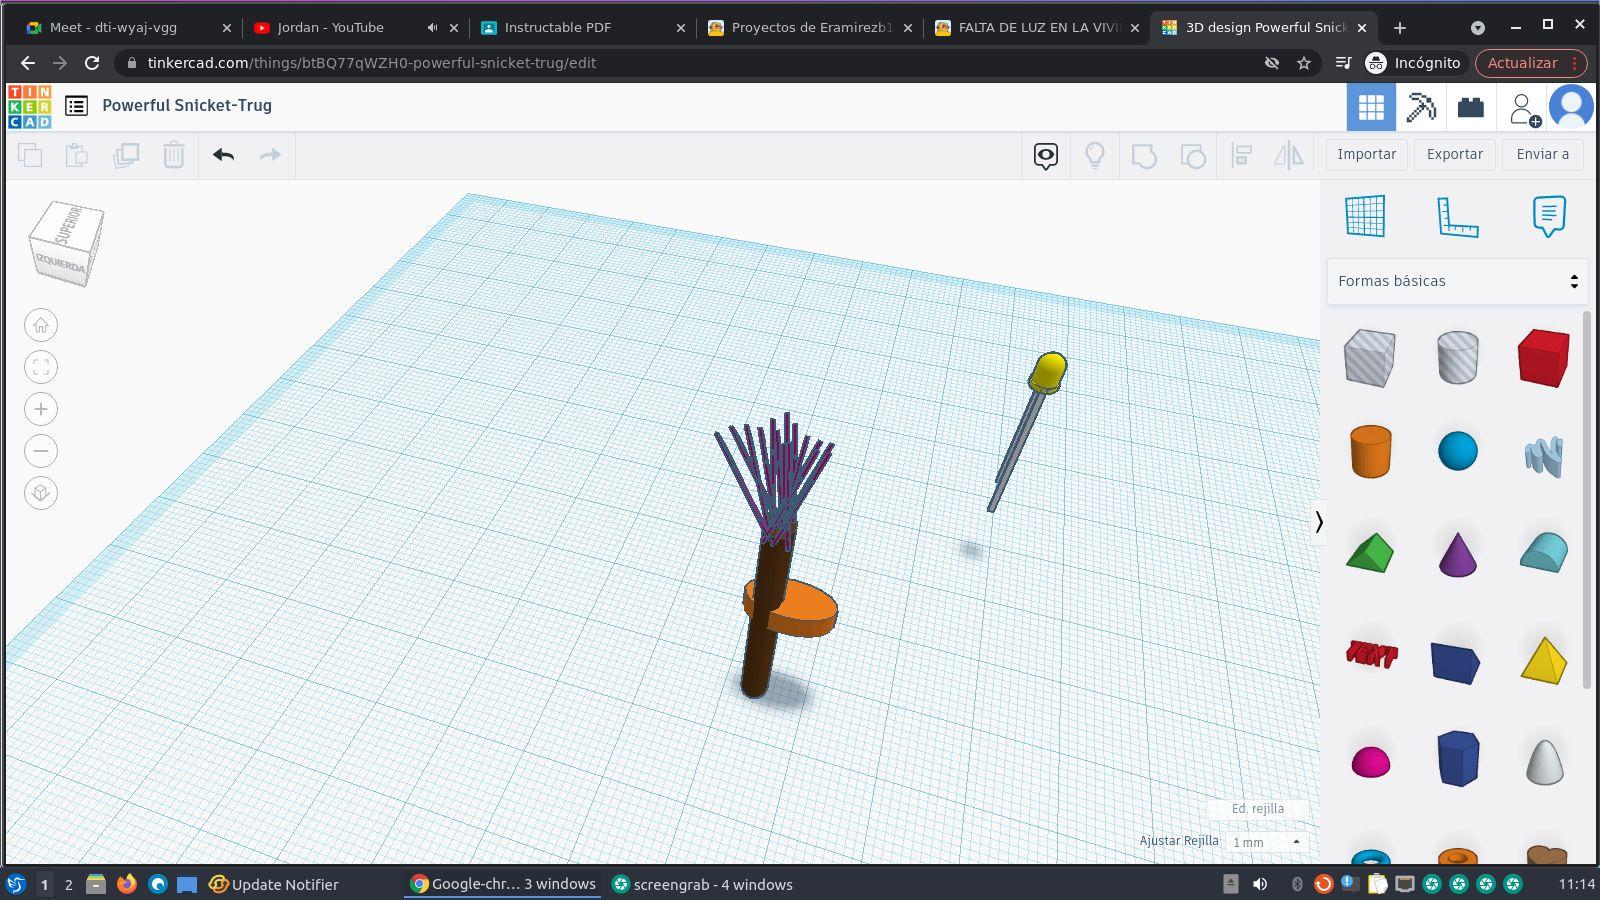Pick the orange Cylinder shape
The height and width of the screenshot is (900, 1600).
(1370, 451)
